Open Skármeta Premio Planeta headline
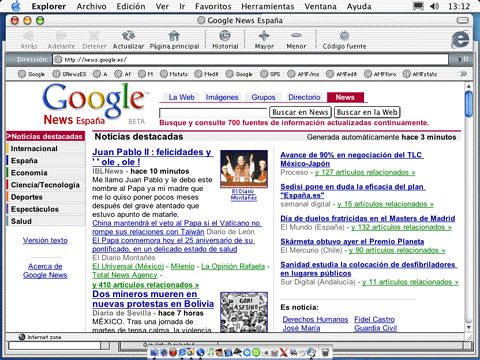Viewport: 480px width, 360px height. 352,241
